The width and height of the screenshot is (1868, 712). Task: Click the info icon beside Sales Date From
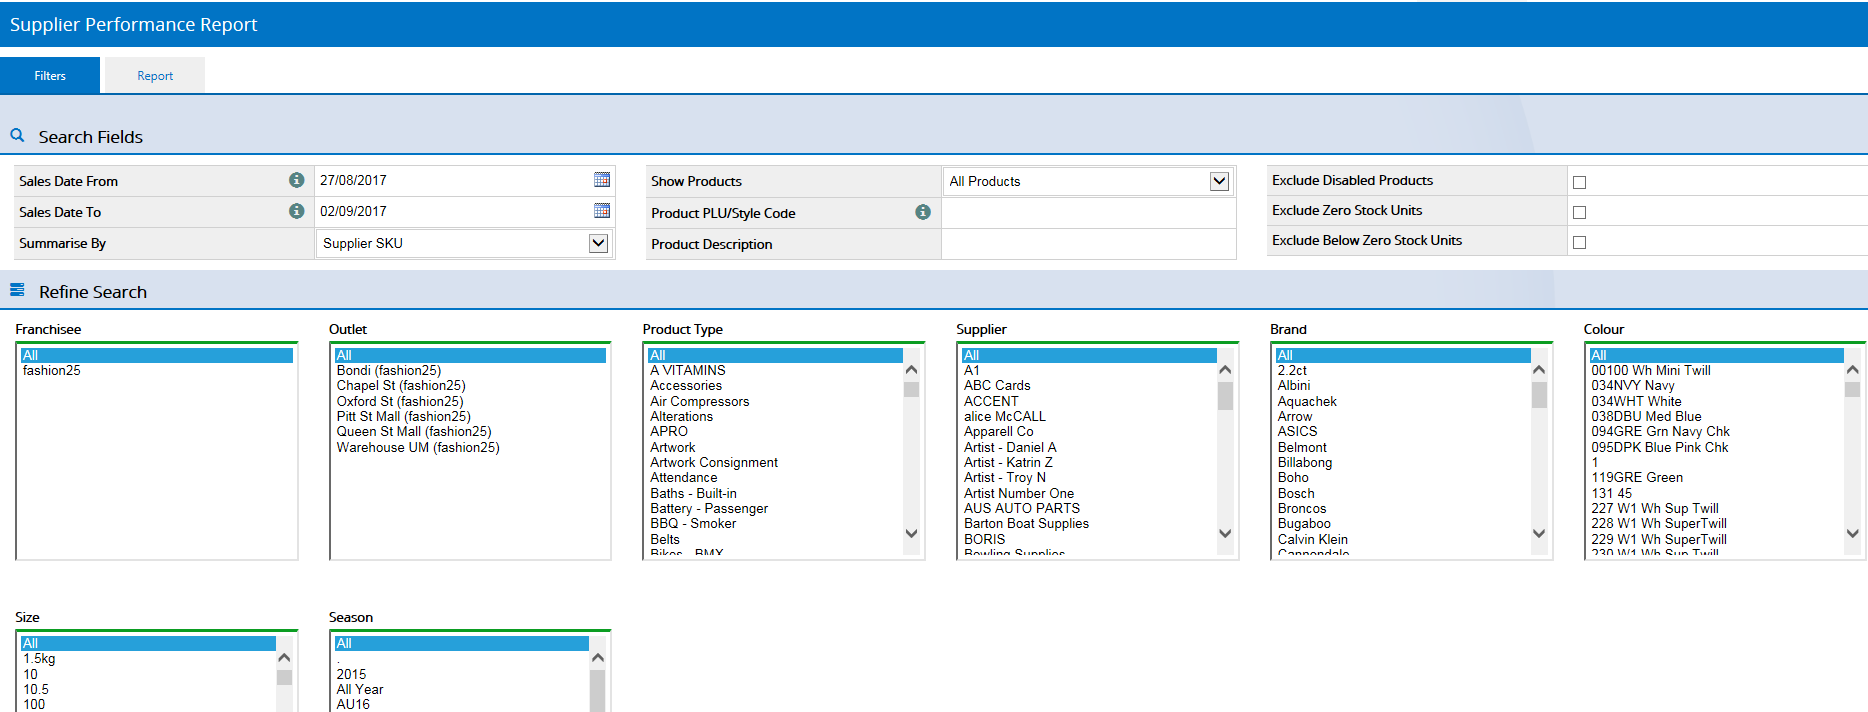point(297,180)
